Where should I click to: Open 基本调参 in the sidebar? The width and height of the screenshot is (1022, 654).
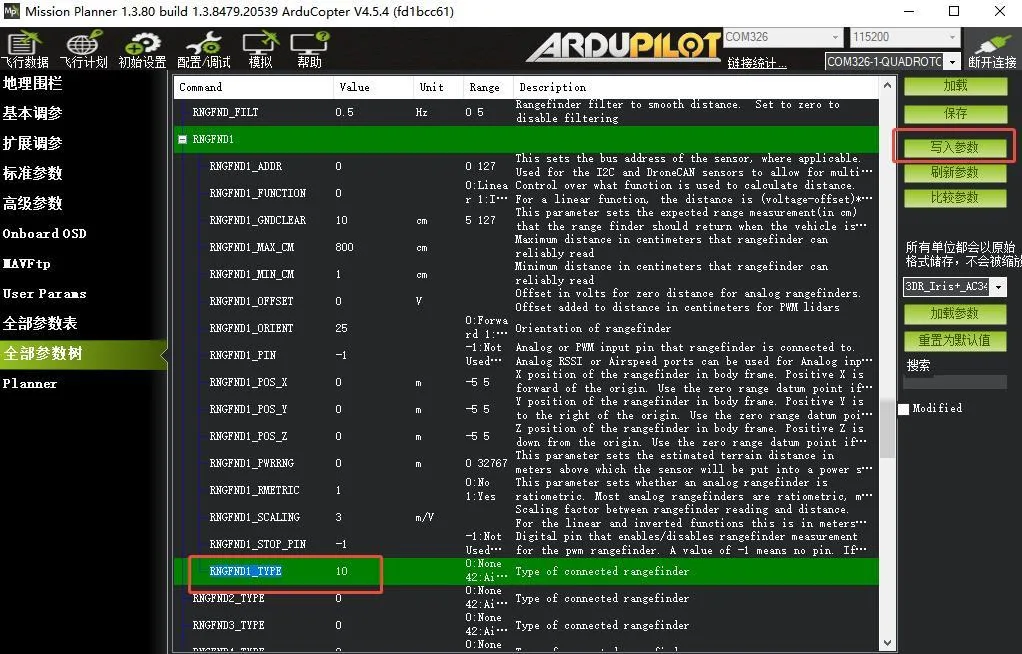click(33, 113)
